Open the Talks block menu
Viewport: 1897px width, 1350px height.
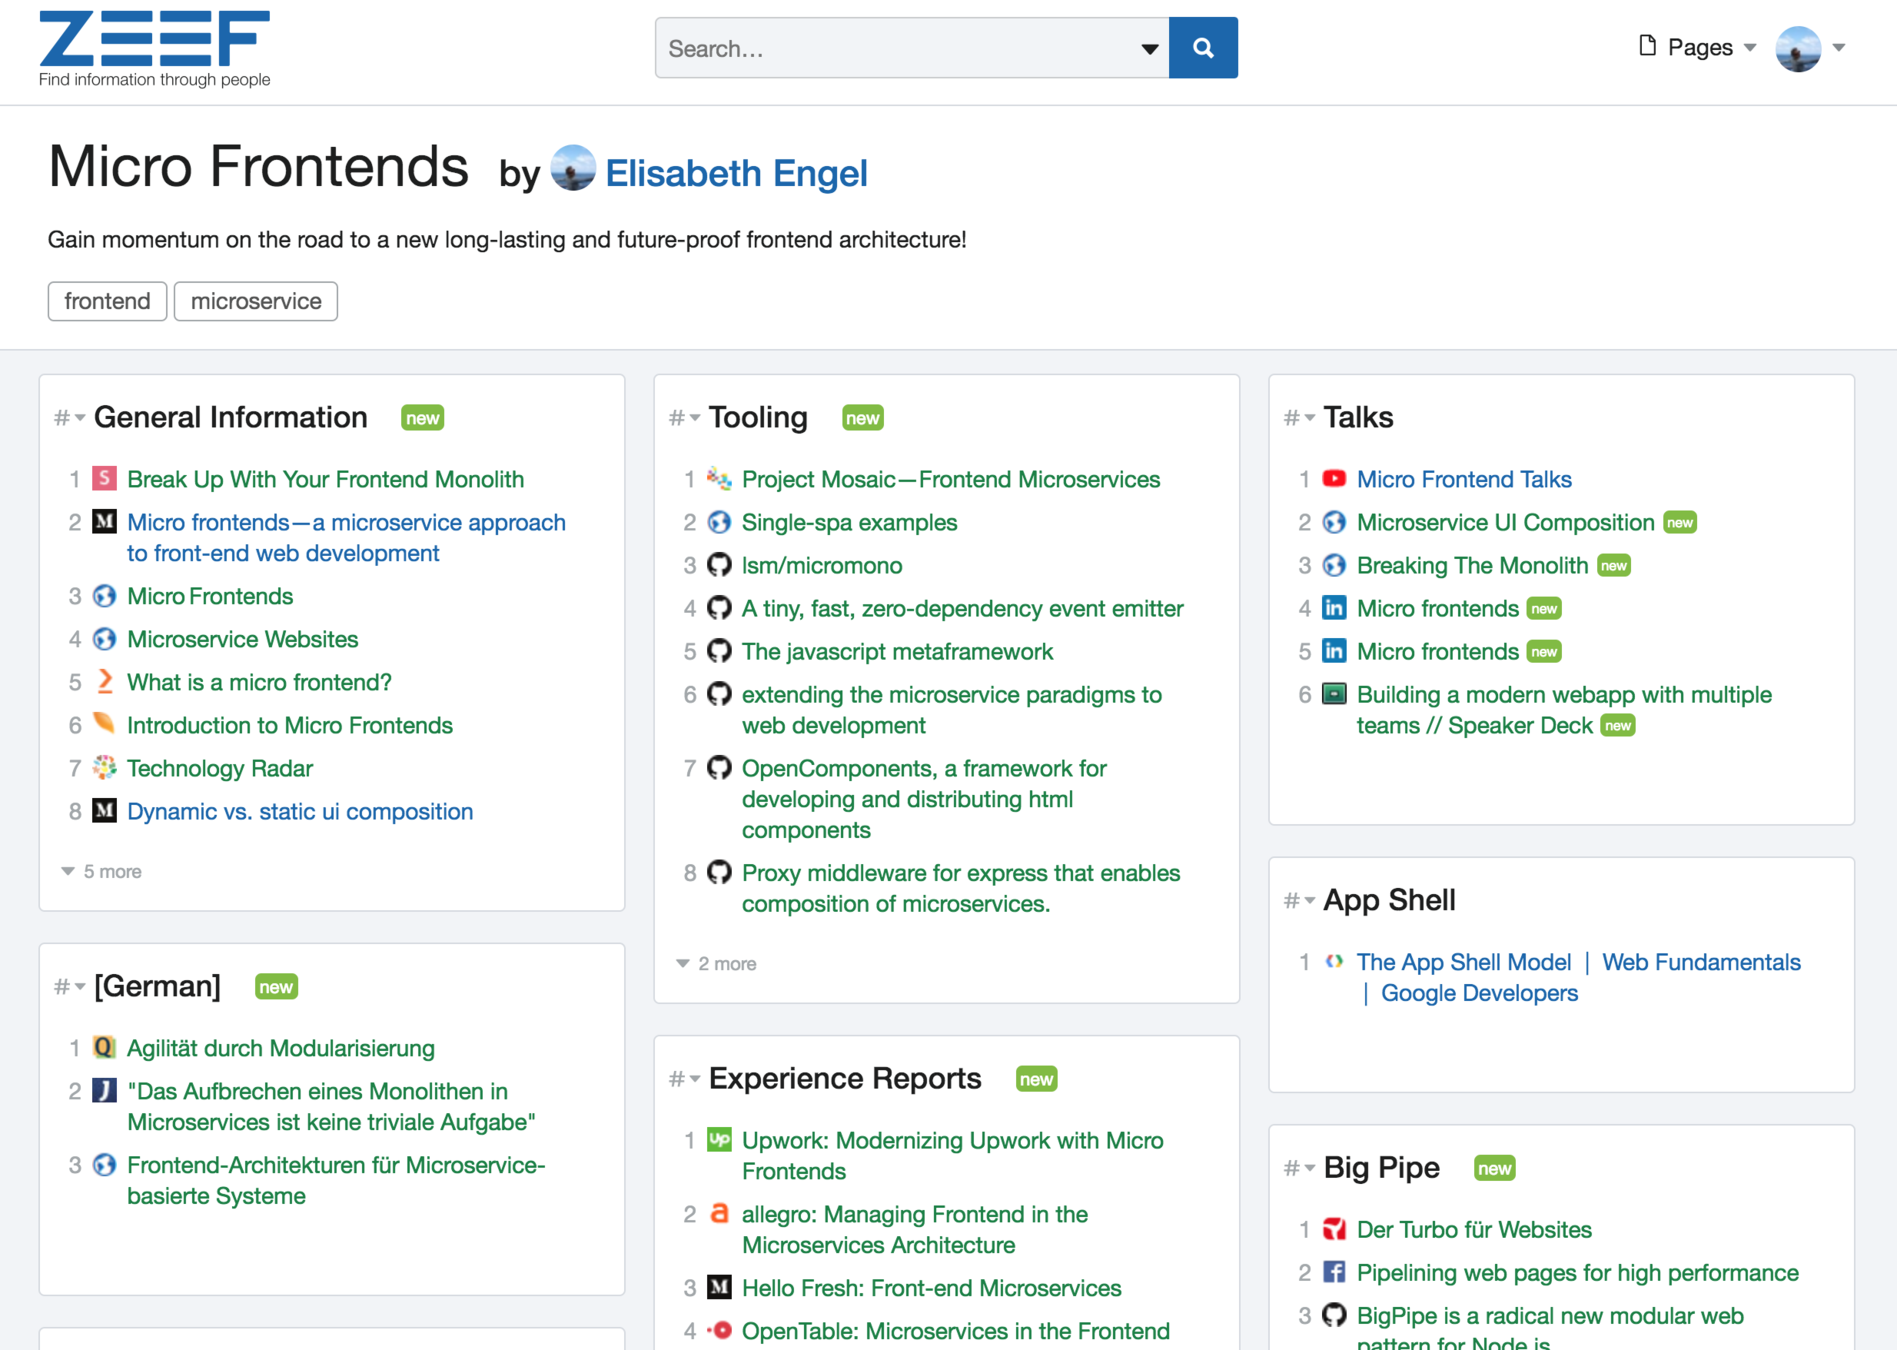pyautogui.click(x=1299, y=417)
